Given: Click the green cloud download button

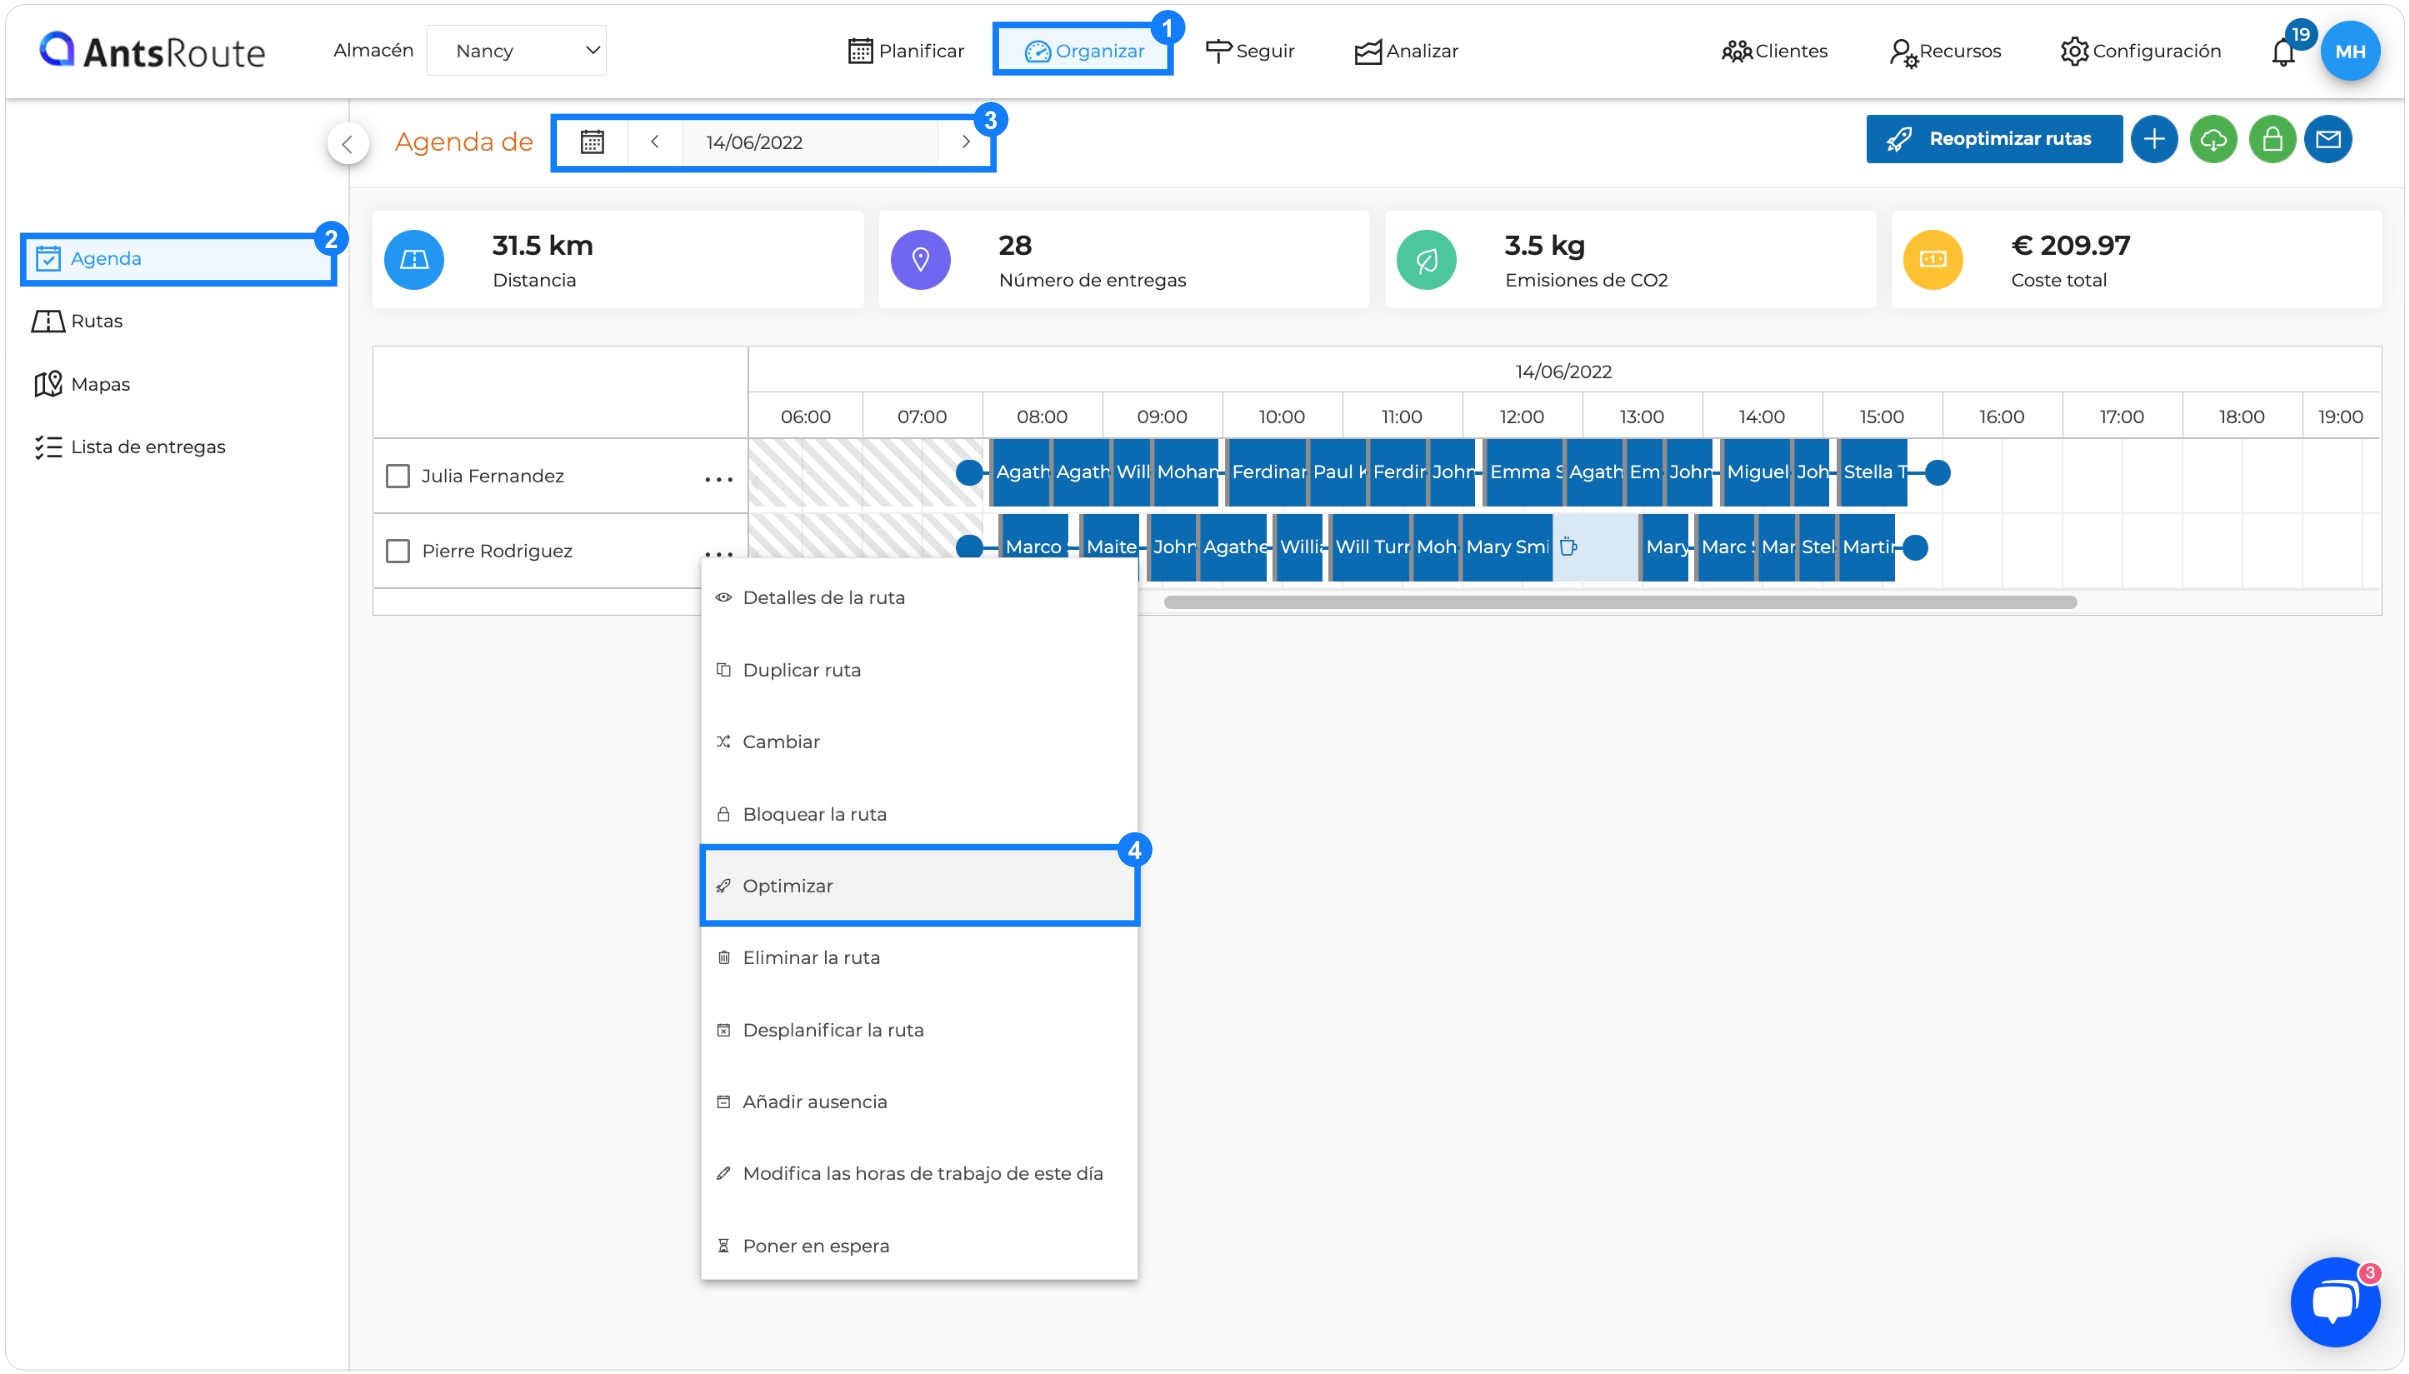Looking at the screenshot, I should pyautogui.click(x=2213, y=139).
